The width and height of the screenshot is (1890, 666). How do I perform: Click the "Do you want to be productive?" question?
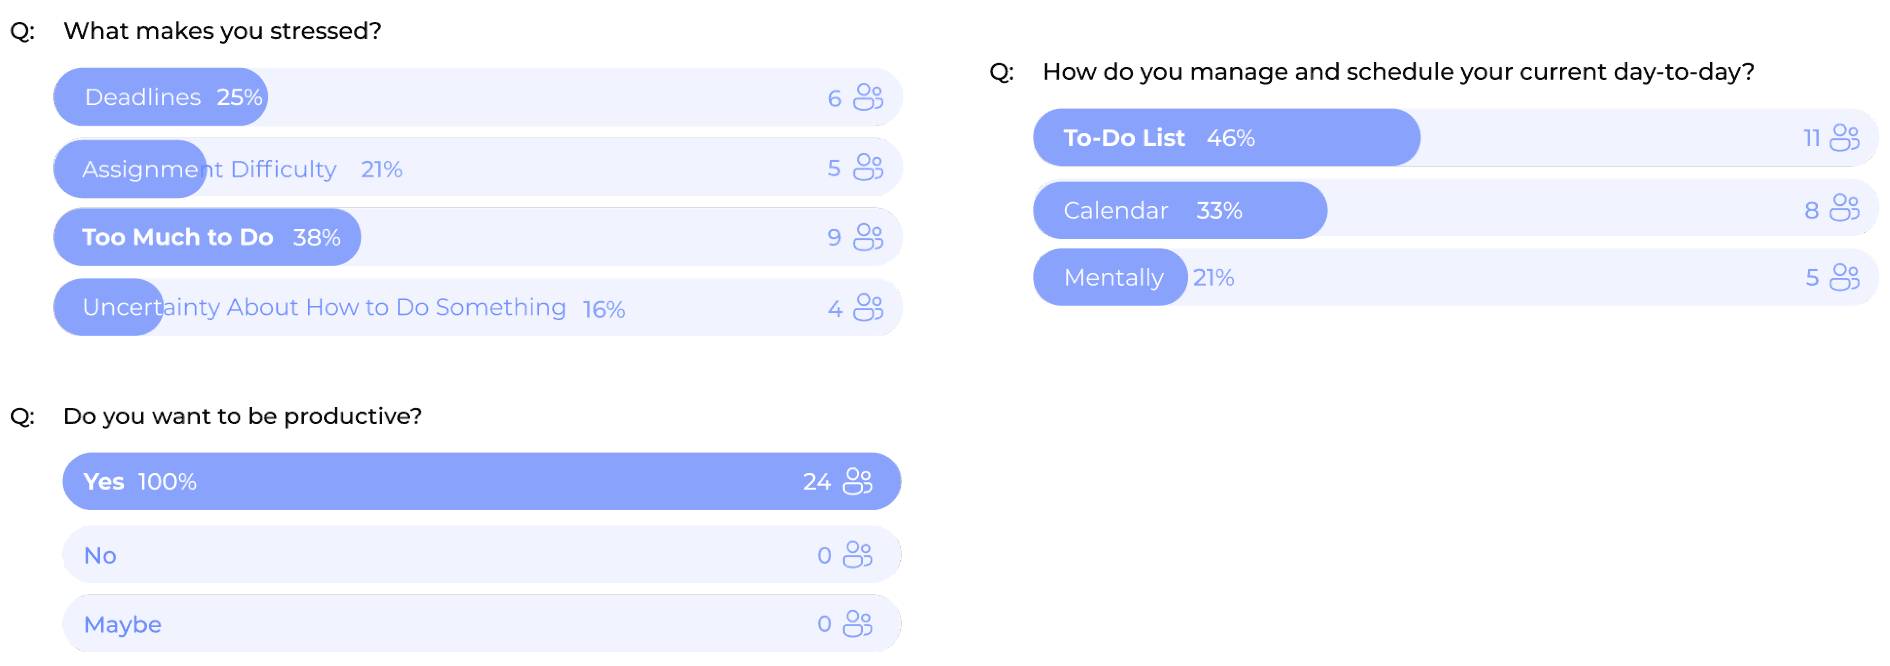click(242, 416)
